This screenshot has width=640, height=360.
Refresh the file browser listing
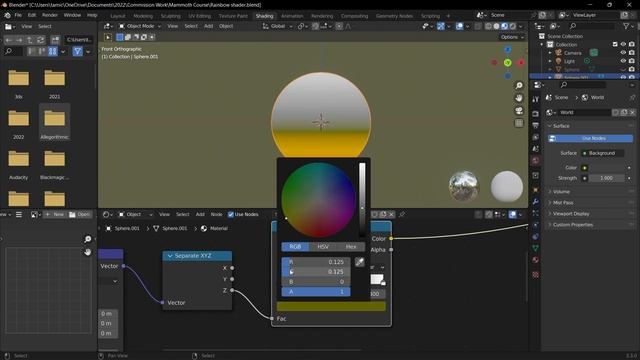click(40, 40)
